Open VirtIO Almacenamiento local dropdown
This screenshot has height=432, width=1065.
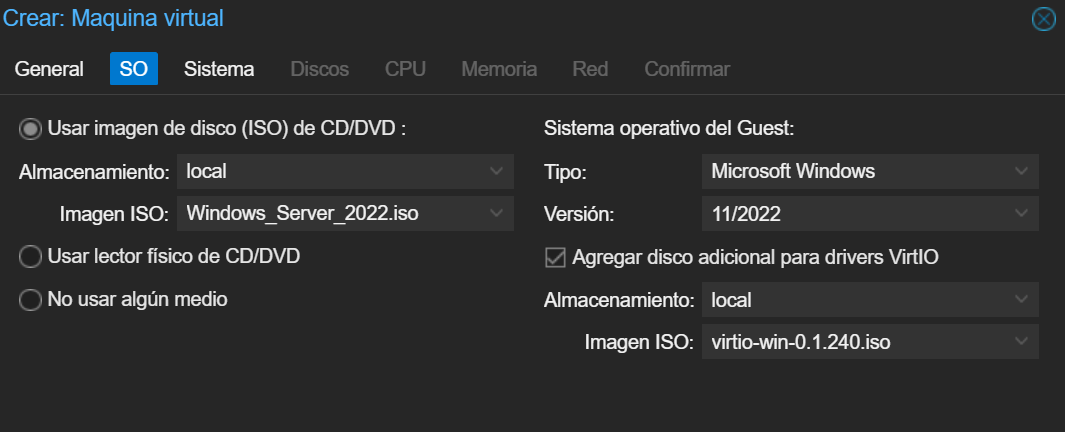(870, 300)
